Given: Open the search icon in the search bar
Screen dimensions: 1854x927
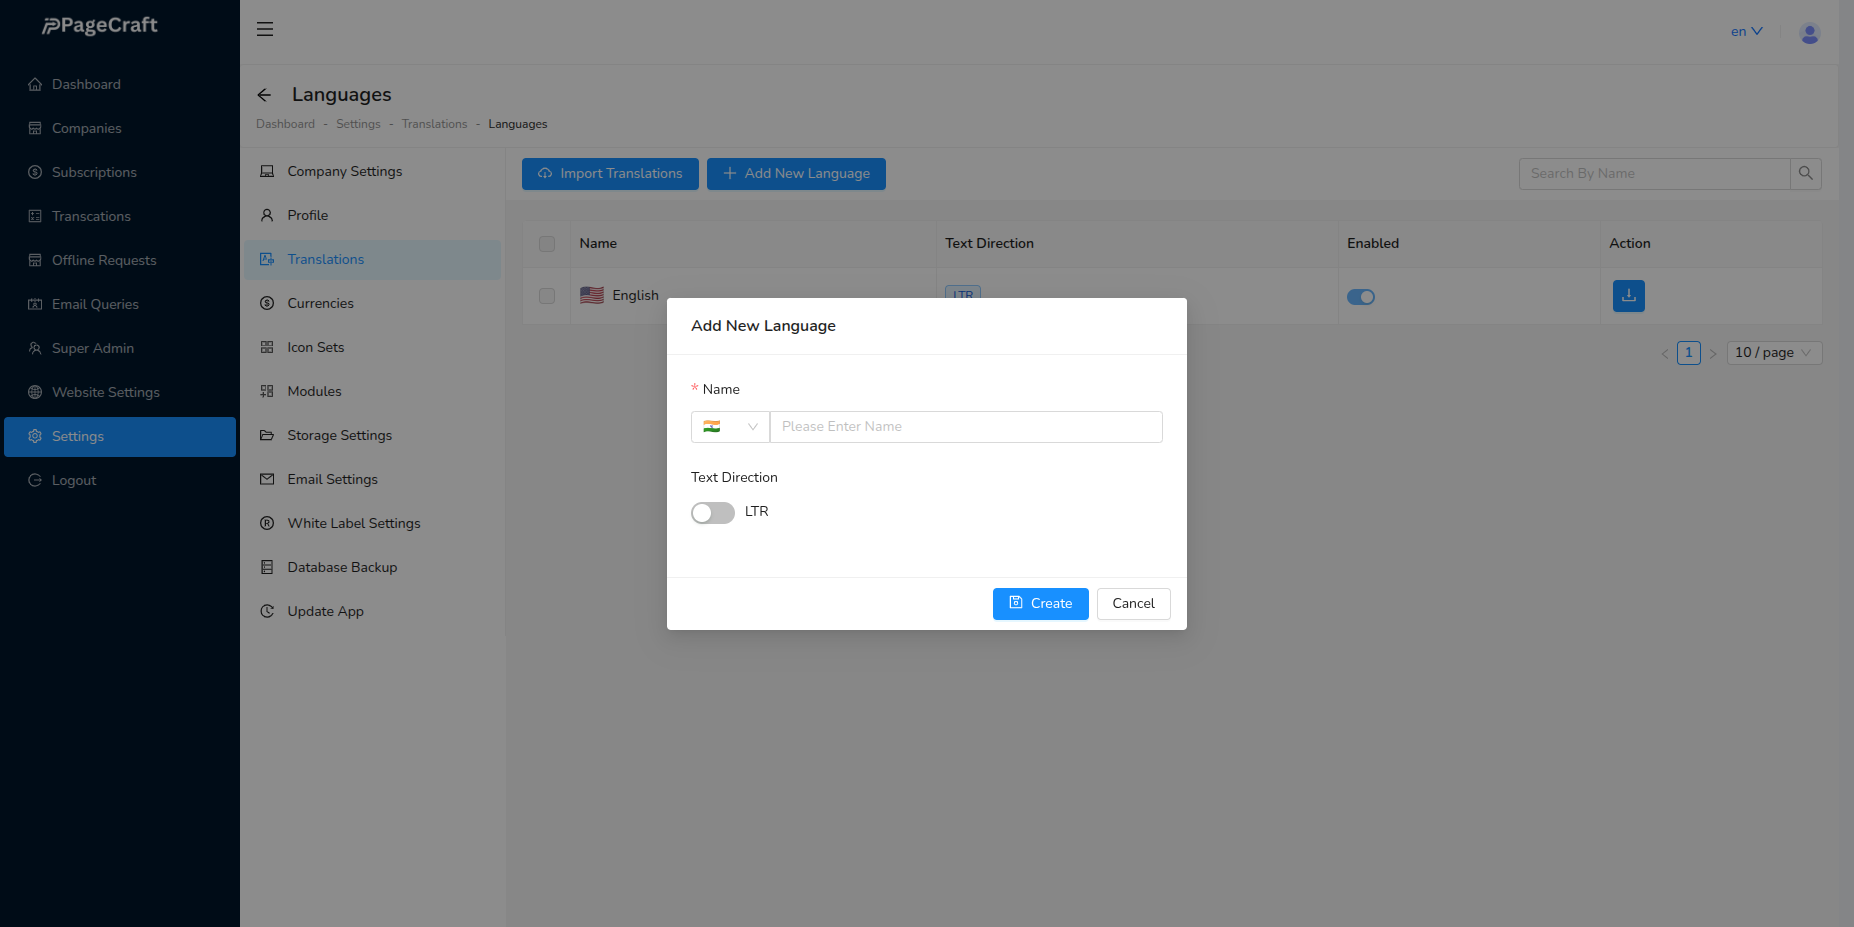Looking at the screenshot, I should [x=1806, y=173].
